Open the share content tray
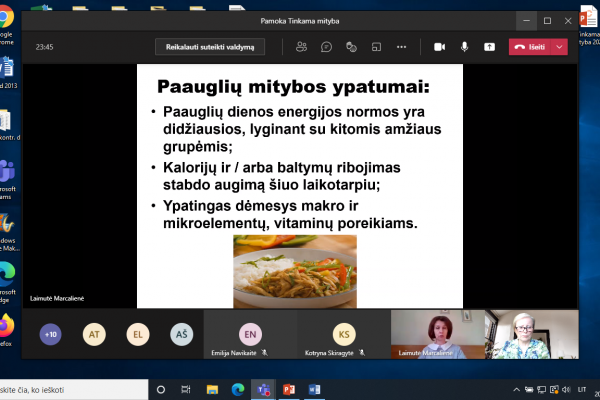The height and width of the screenshot is (400, 600). tap(489, 47)
